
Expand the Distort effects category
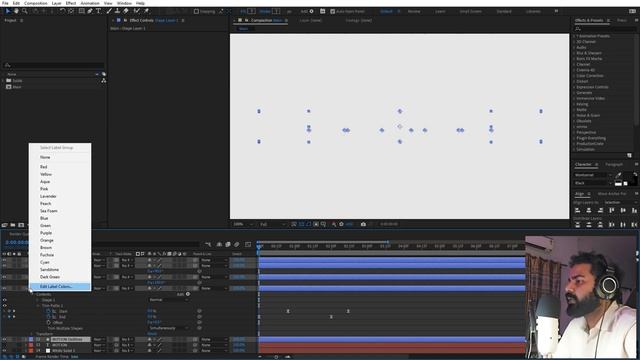(x=574, y=82)
